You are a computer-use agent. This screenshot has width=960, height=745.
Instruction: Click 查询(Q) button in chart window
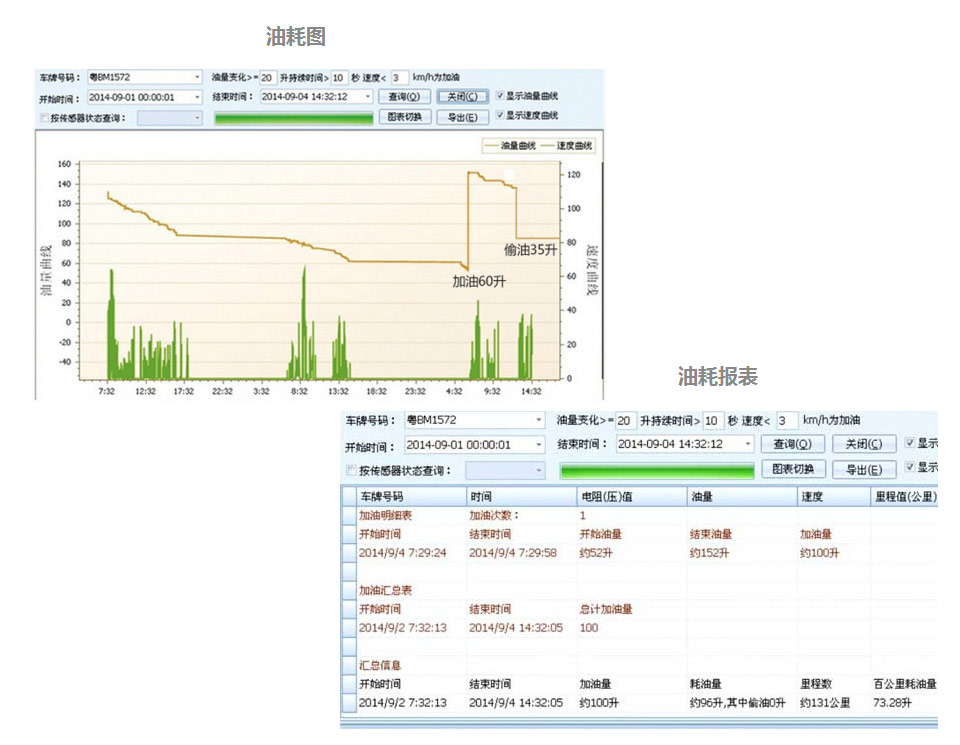(405, 97)
